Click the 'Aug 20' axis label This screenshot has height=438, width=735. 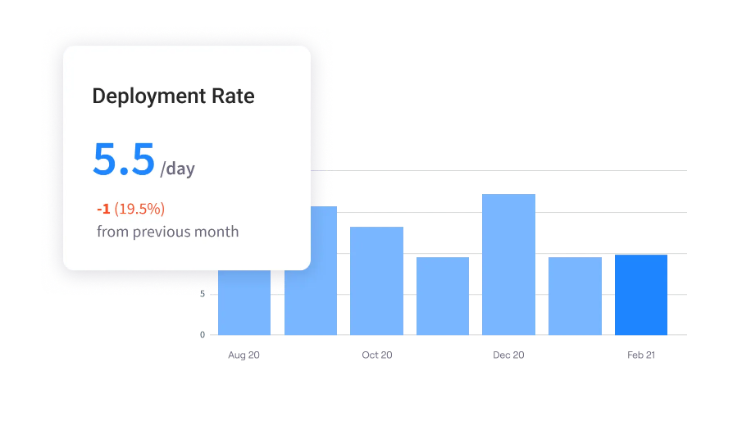click(x=244, y=355)
